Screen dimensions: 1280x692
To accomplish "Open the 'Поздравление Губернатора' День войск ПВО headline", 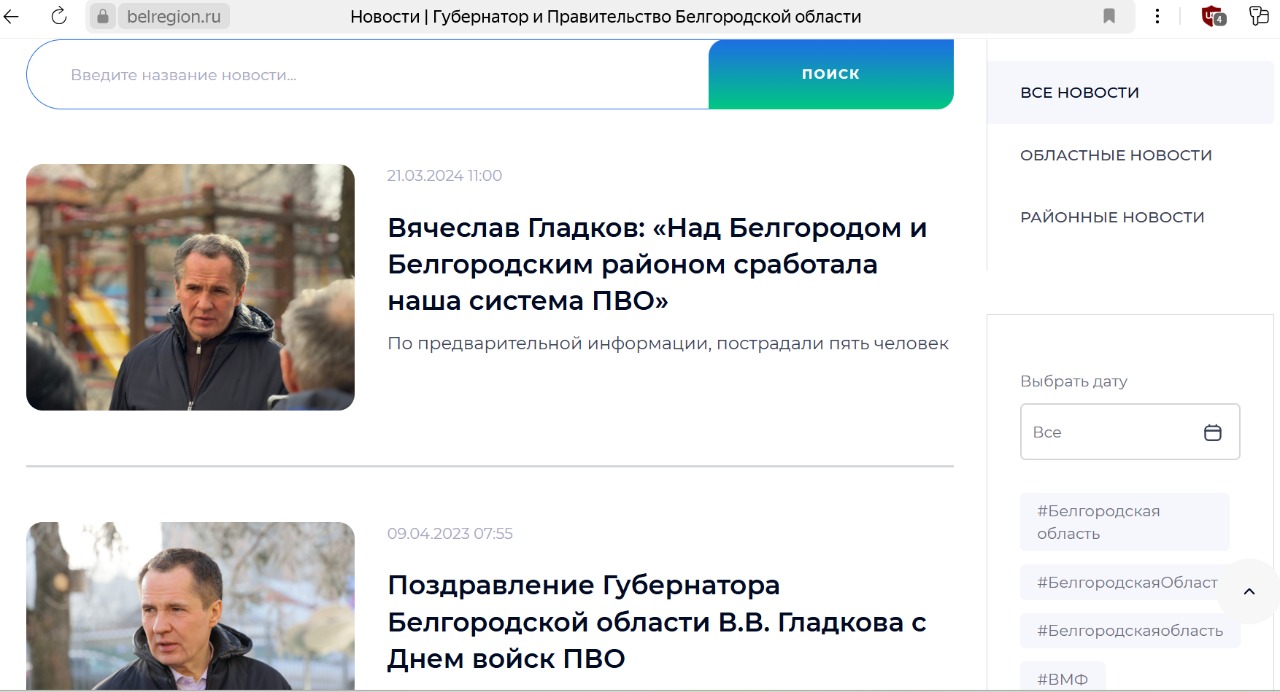I will (x=657, y=621).
